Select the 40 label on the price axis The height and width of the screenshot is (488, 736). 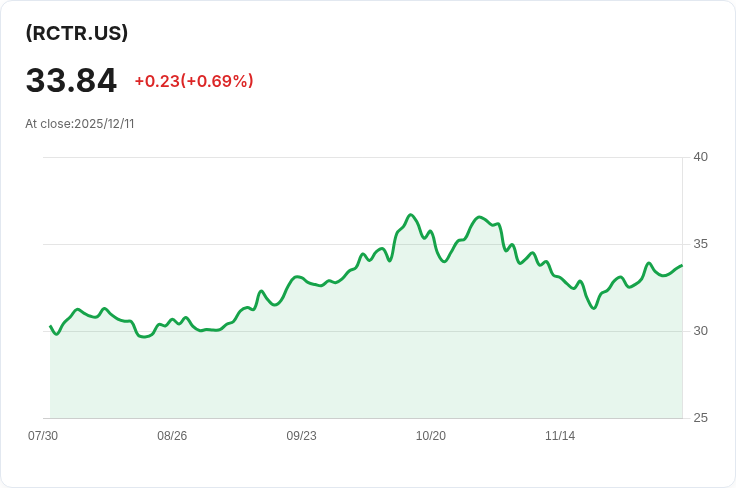[x=700, y=157]
